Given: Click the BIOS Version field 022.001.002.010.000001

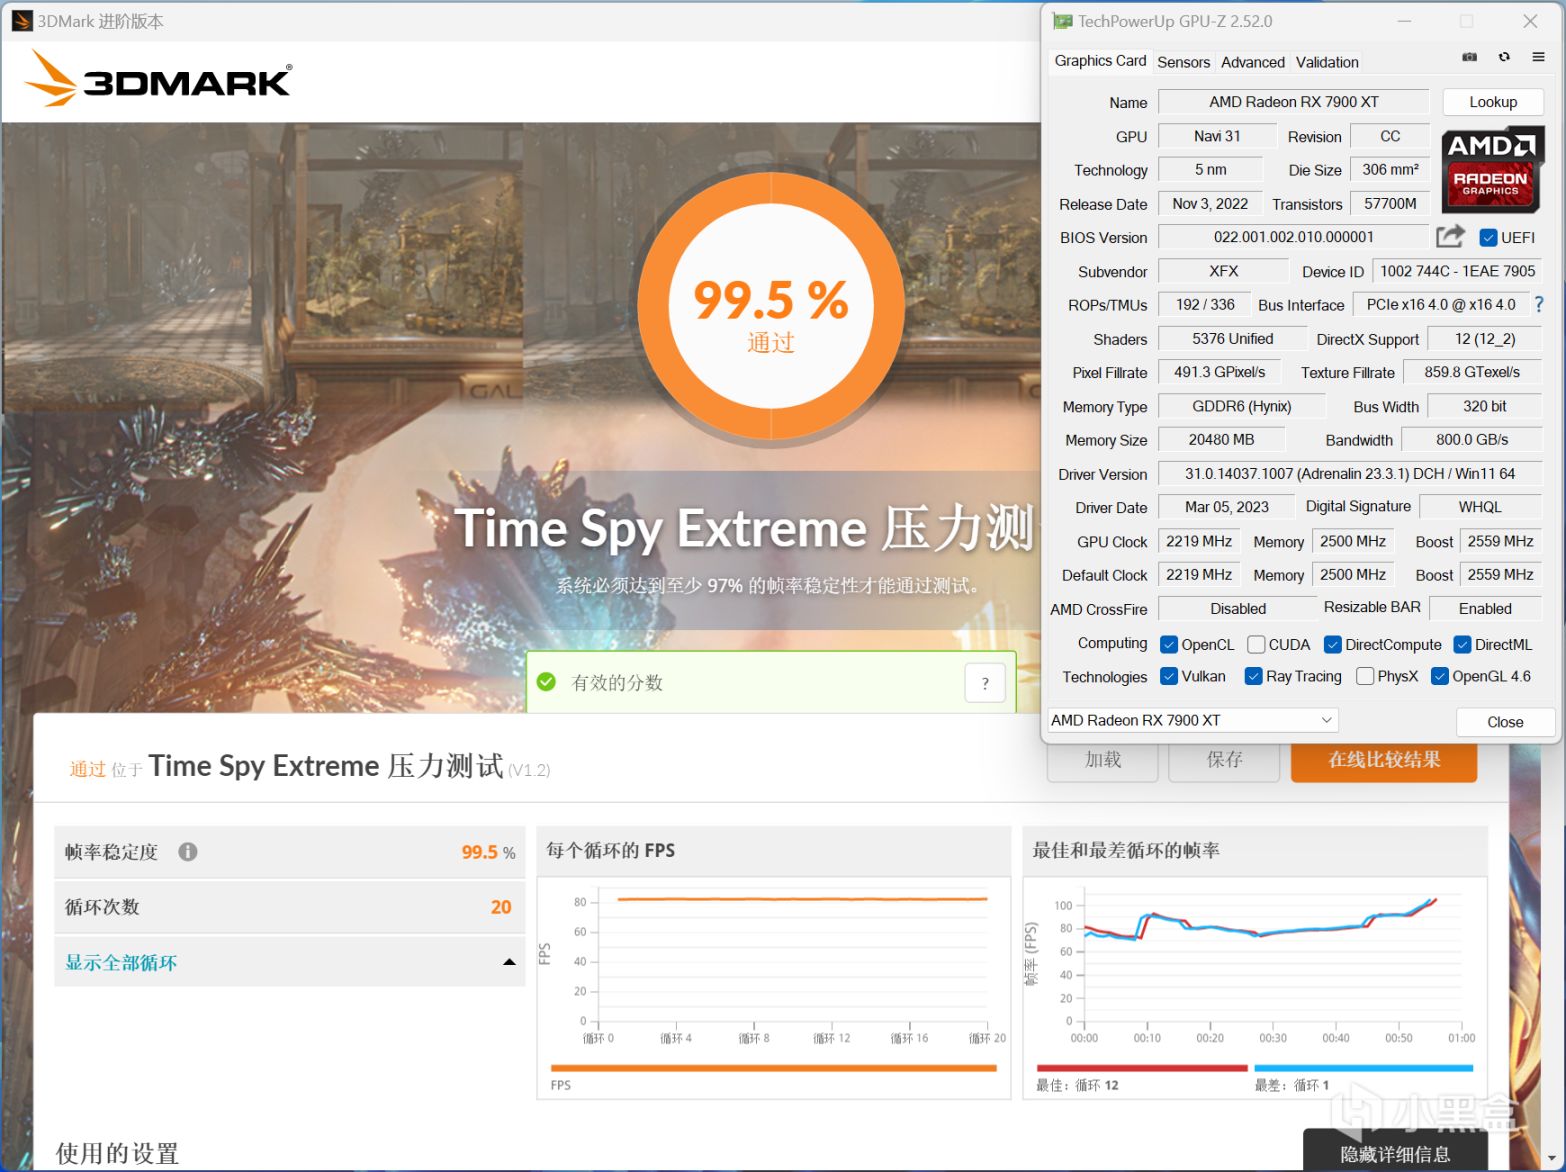Looking at the screenshot, I should point(1293,238).
